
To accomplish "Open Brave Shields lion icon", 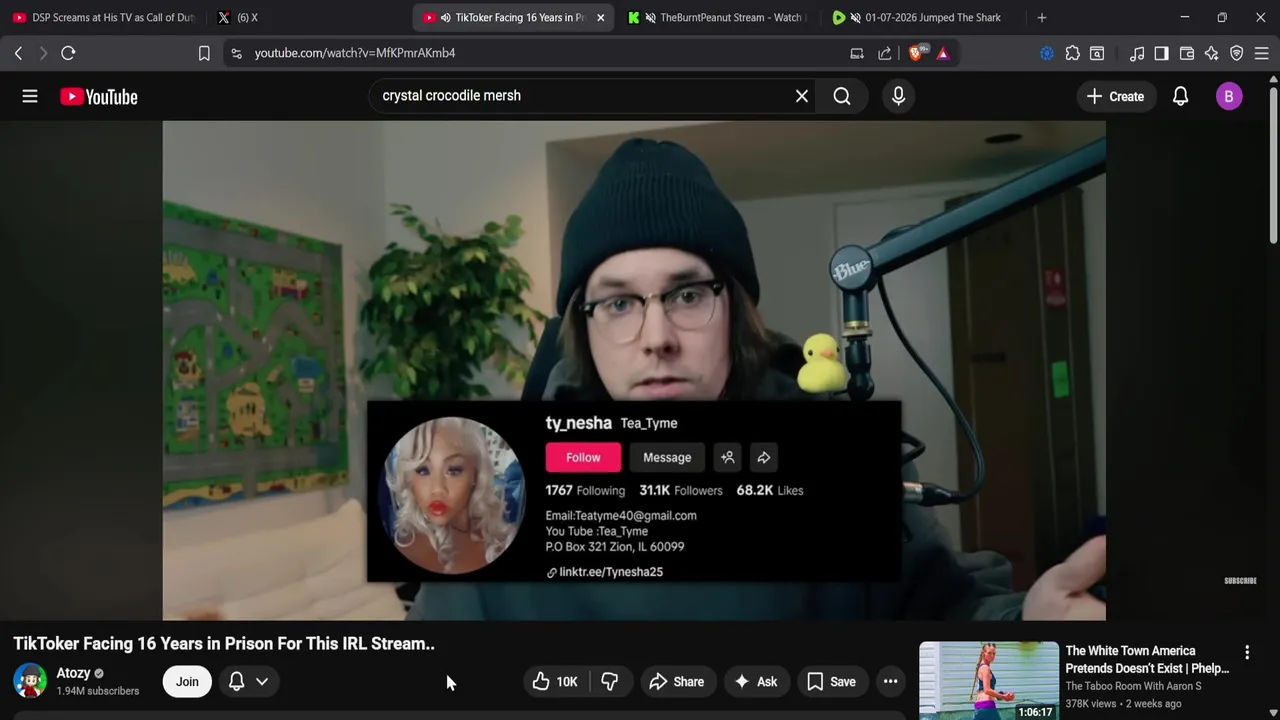I will click(x=915, y=53).
